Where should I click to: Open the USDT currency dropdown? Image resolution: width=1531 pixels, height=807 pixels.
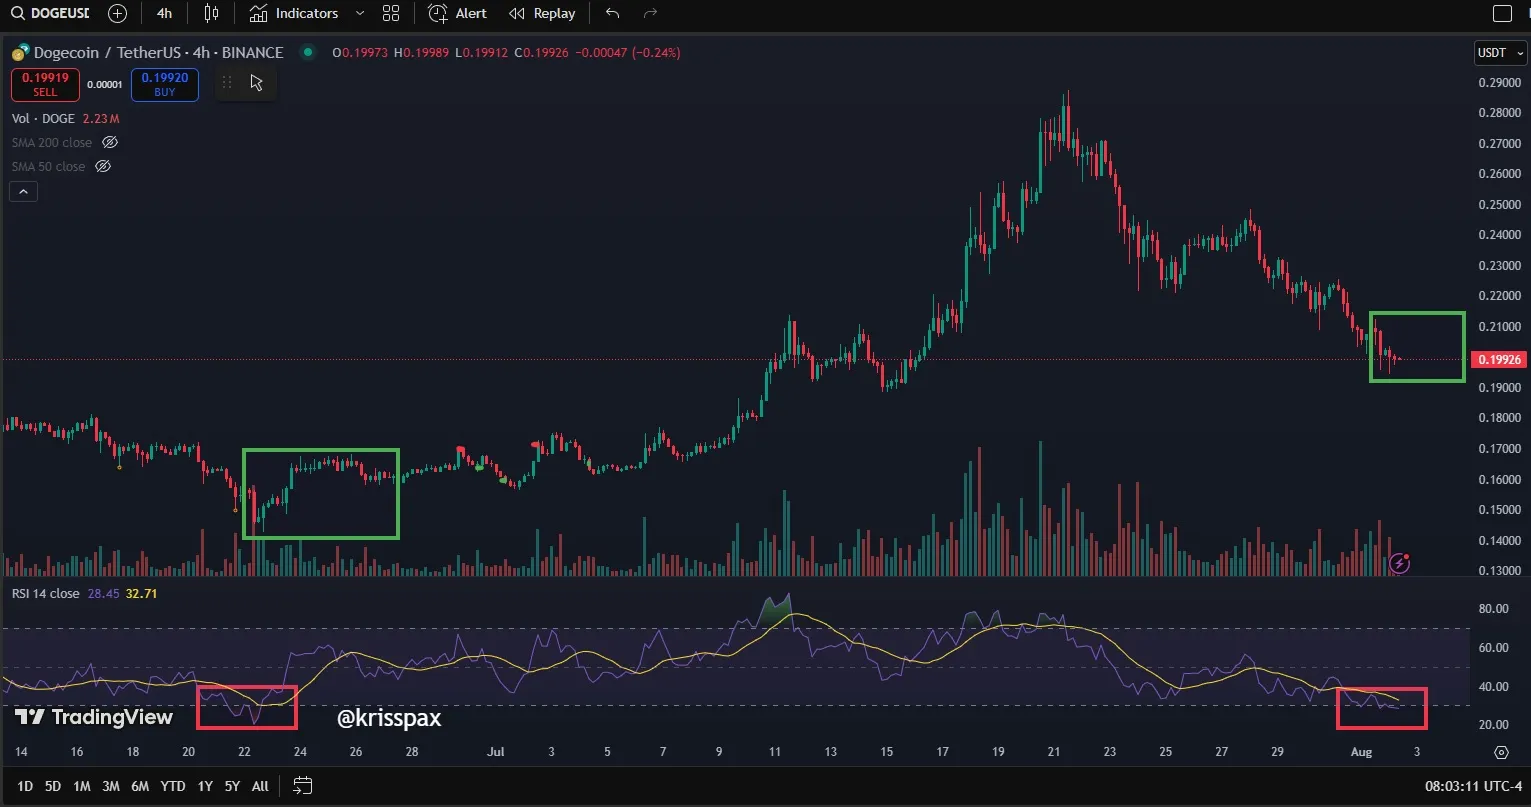tap(1500, 53)
